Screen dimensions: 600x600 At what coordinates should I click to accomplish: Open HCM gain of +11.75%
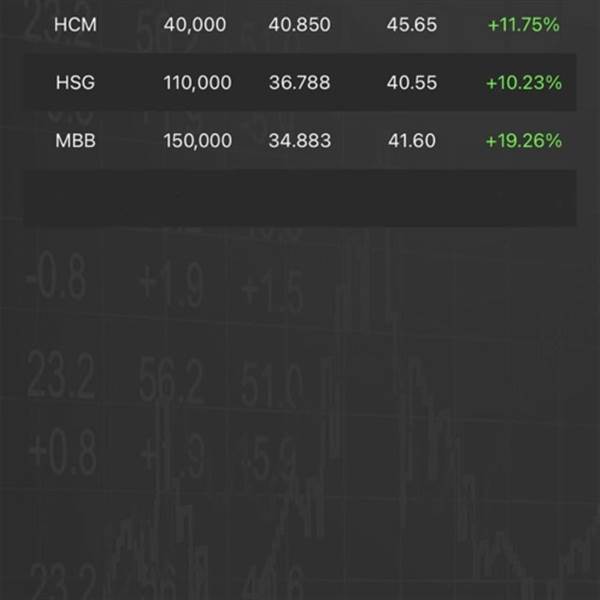point(523,25)
